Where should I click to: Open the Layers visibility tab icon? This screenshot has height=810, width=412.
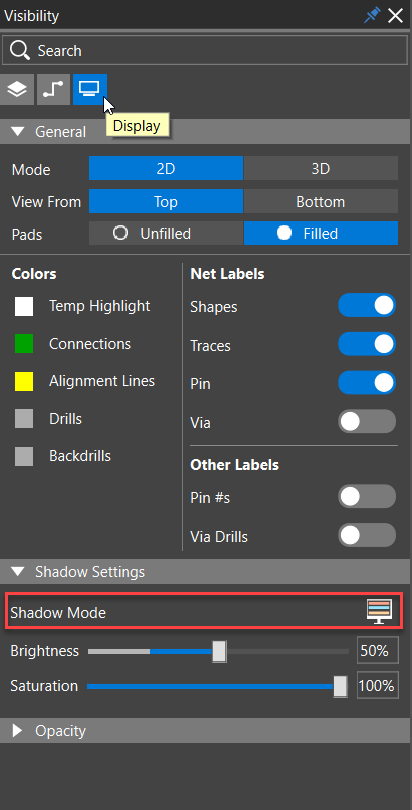point(17,89)
